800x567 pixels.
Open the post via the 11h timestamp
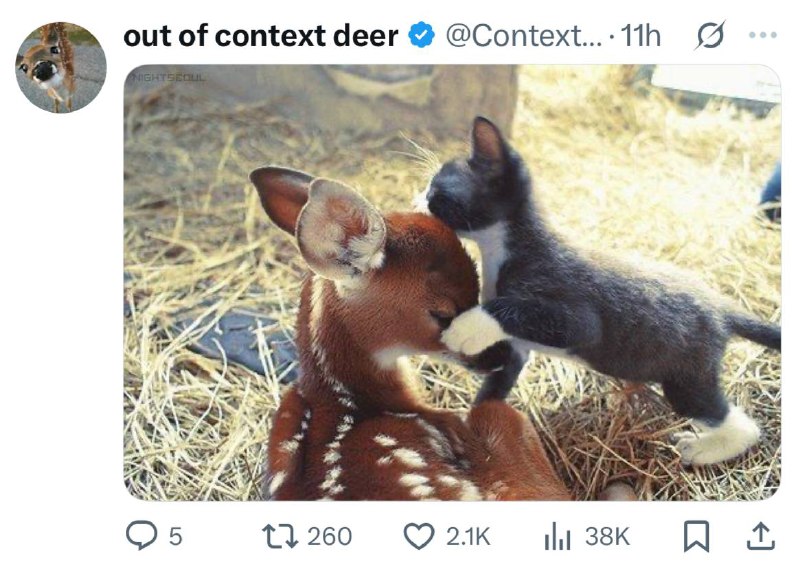point(640,36)
